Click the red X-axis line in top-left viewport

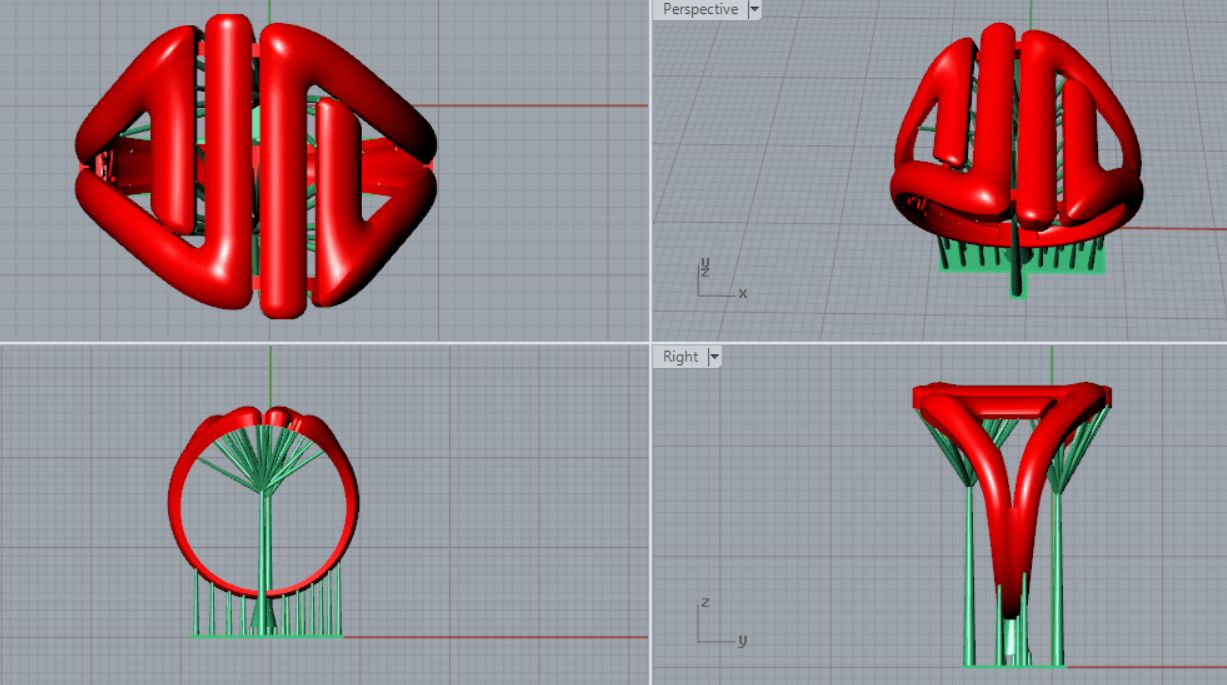540,105
